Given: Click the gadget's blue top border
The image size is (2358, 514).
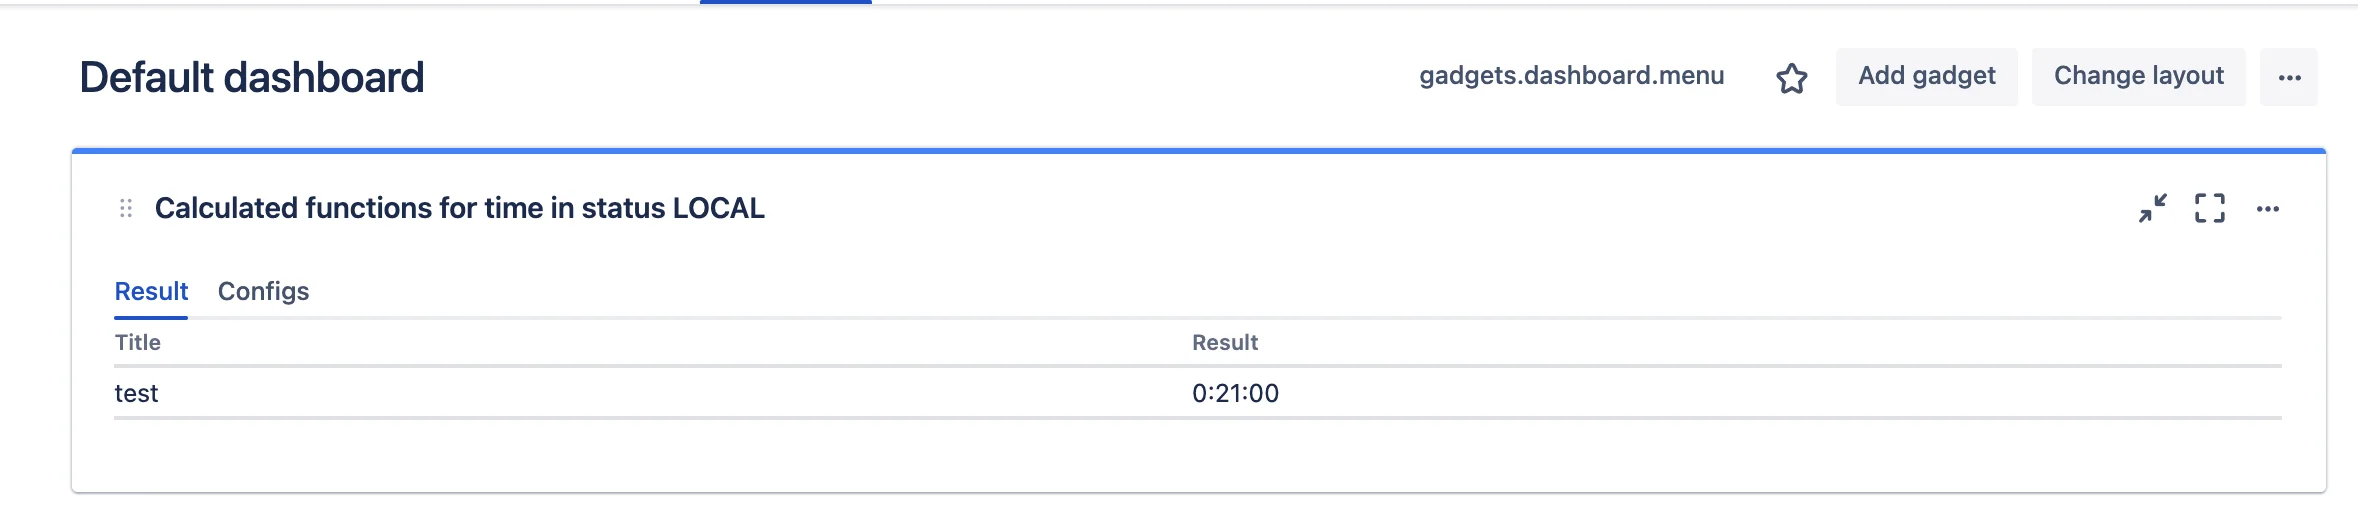Looking at the screenshot, I should click(x=1198, y=151).
